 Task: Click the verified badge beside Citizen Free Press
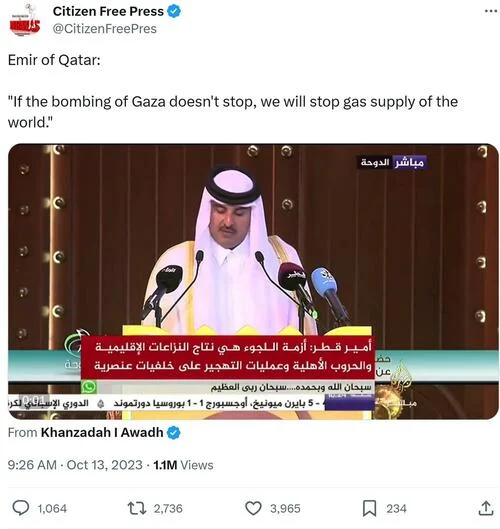point(174,11)
